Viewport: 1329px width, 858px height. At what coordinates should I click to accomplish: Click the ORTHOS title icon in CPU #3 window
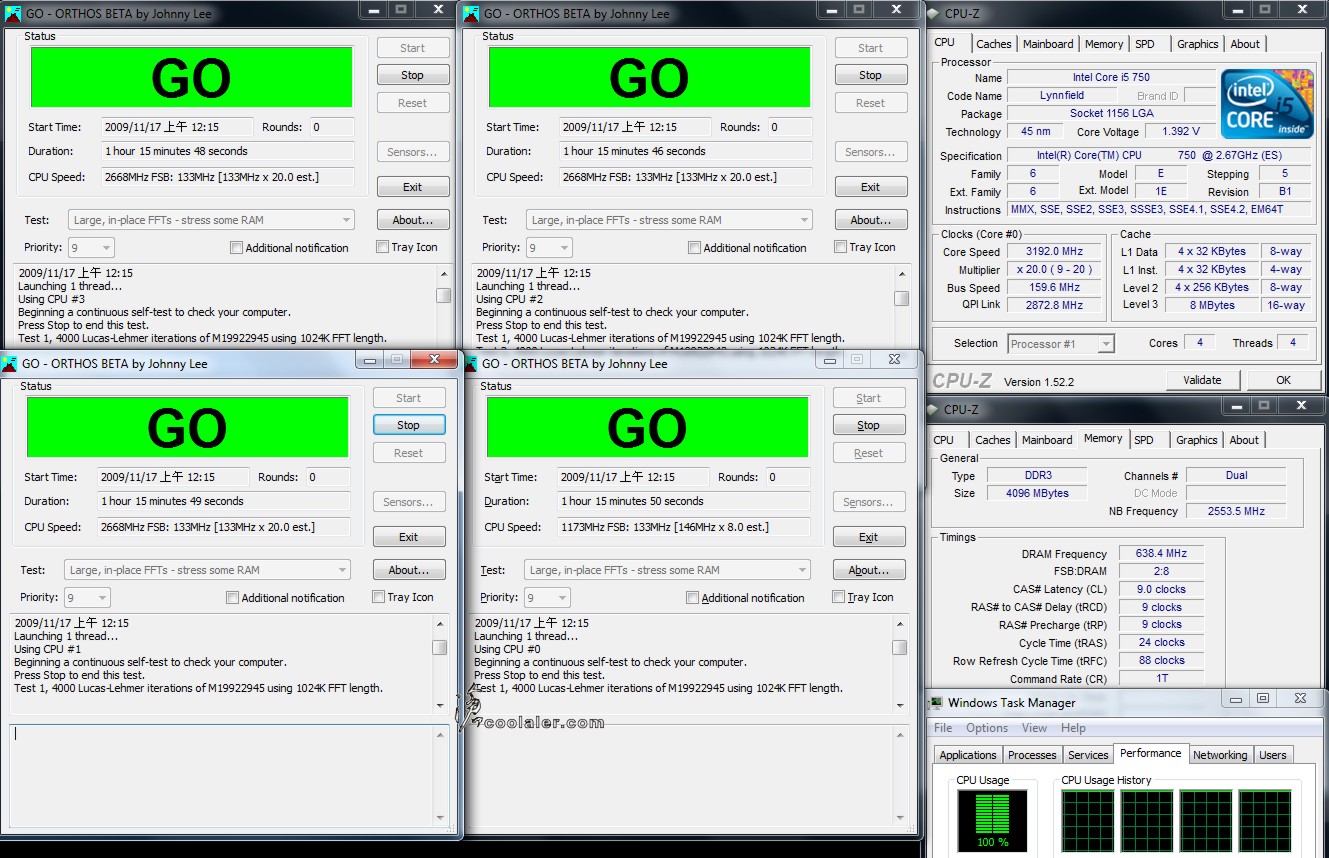12,13
